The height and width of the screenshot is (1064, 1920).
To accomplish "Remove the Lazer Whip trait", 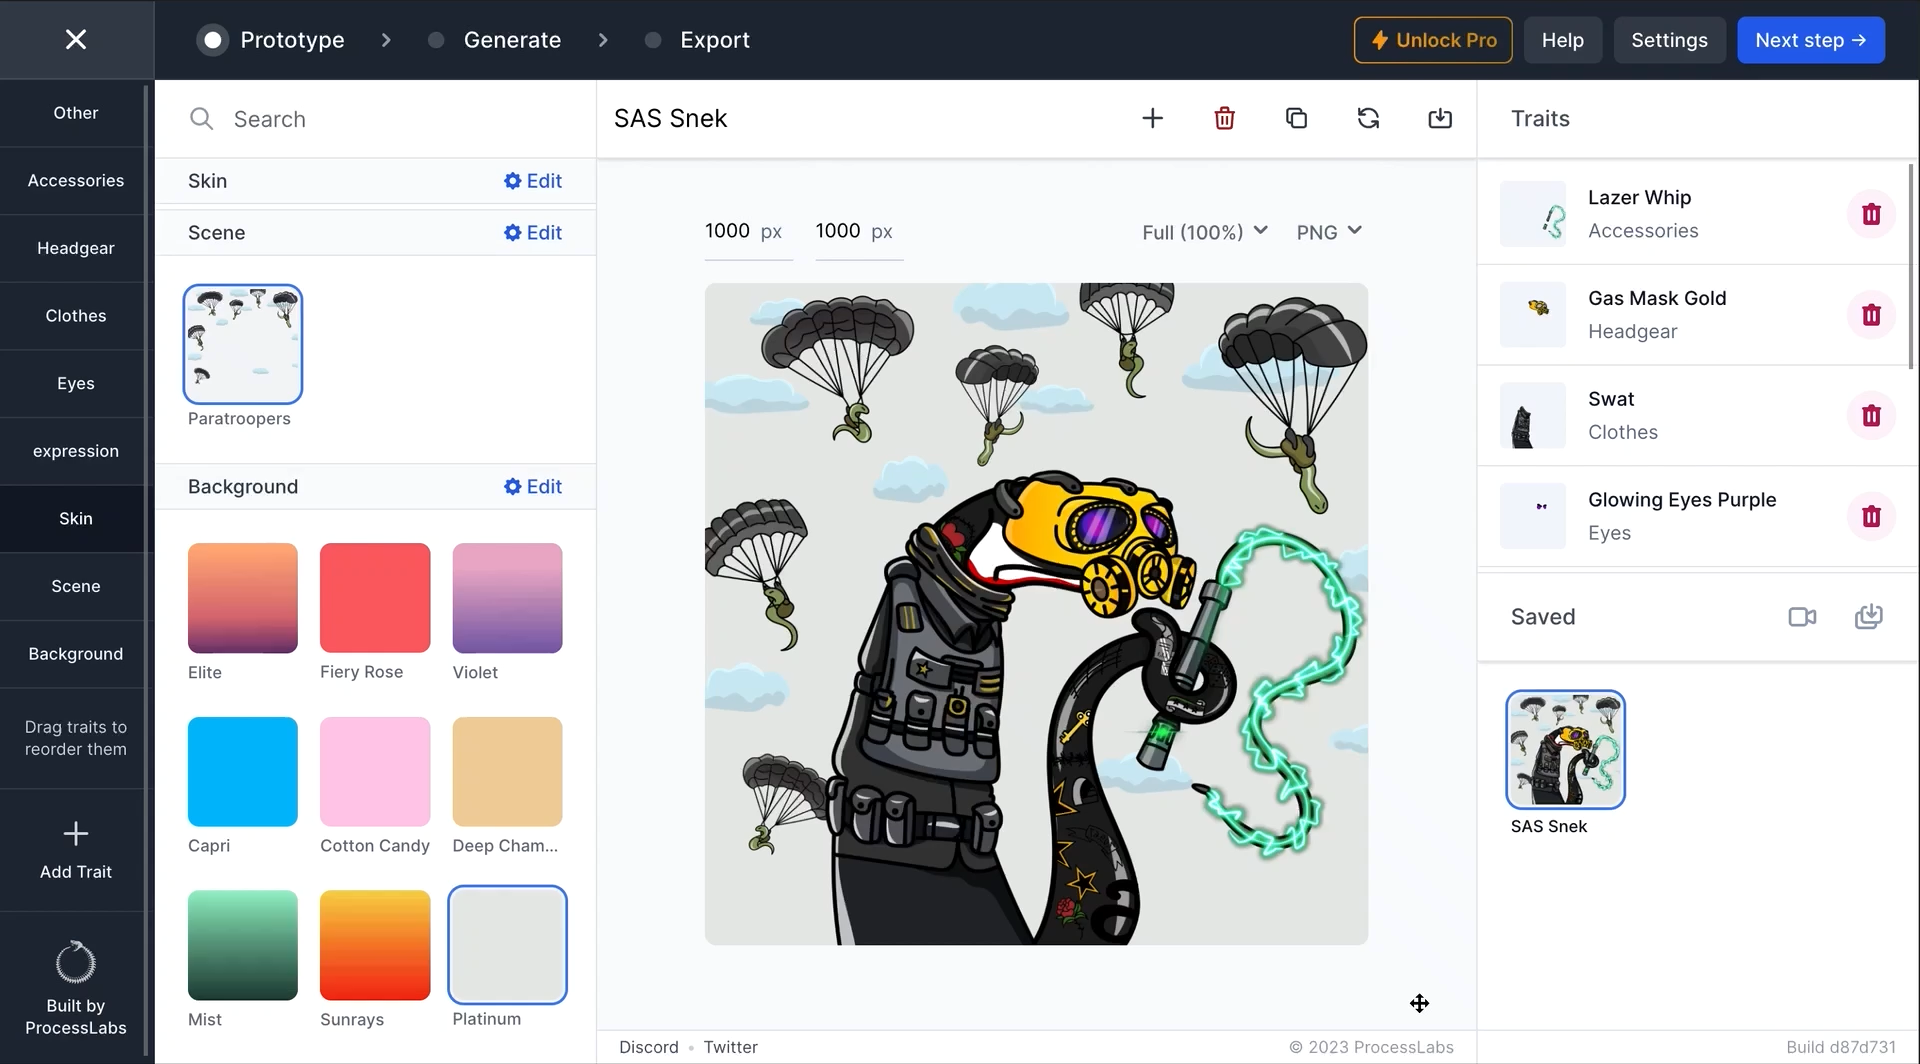I will coord(1871,214).
